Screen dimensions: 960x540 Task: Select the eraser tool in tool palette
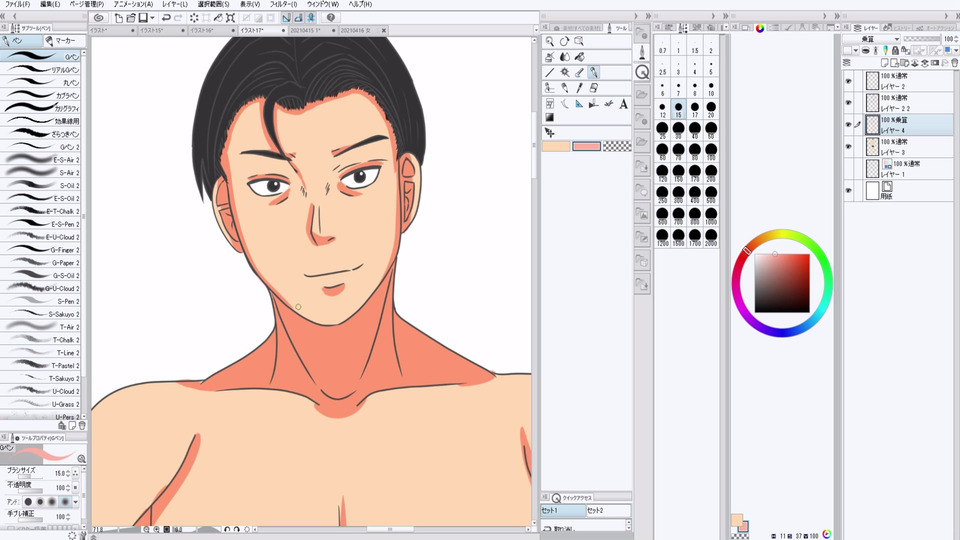coord(593,88)
